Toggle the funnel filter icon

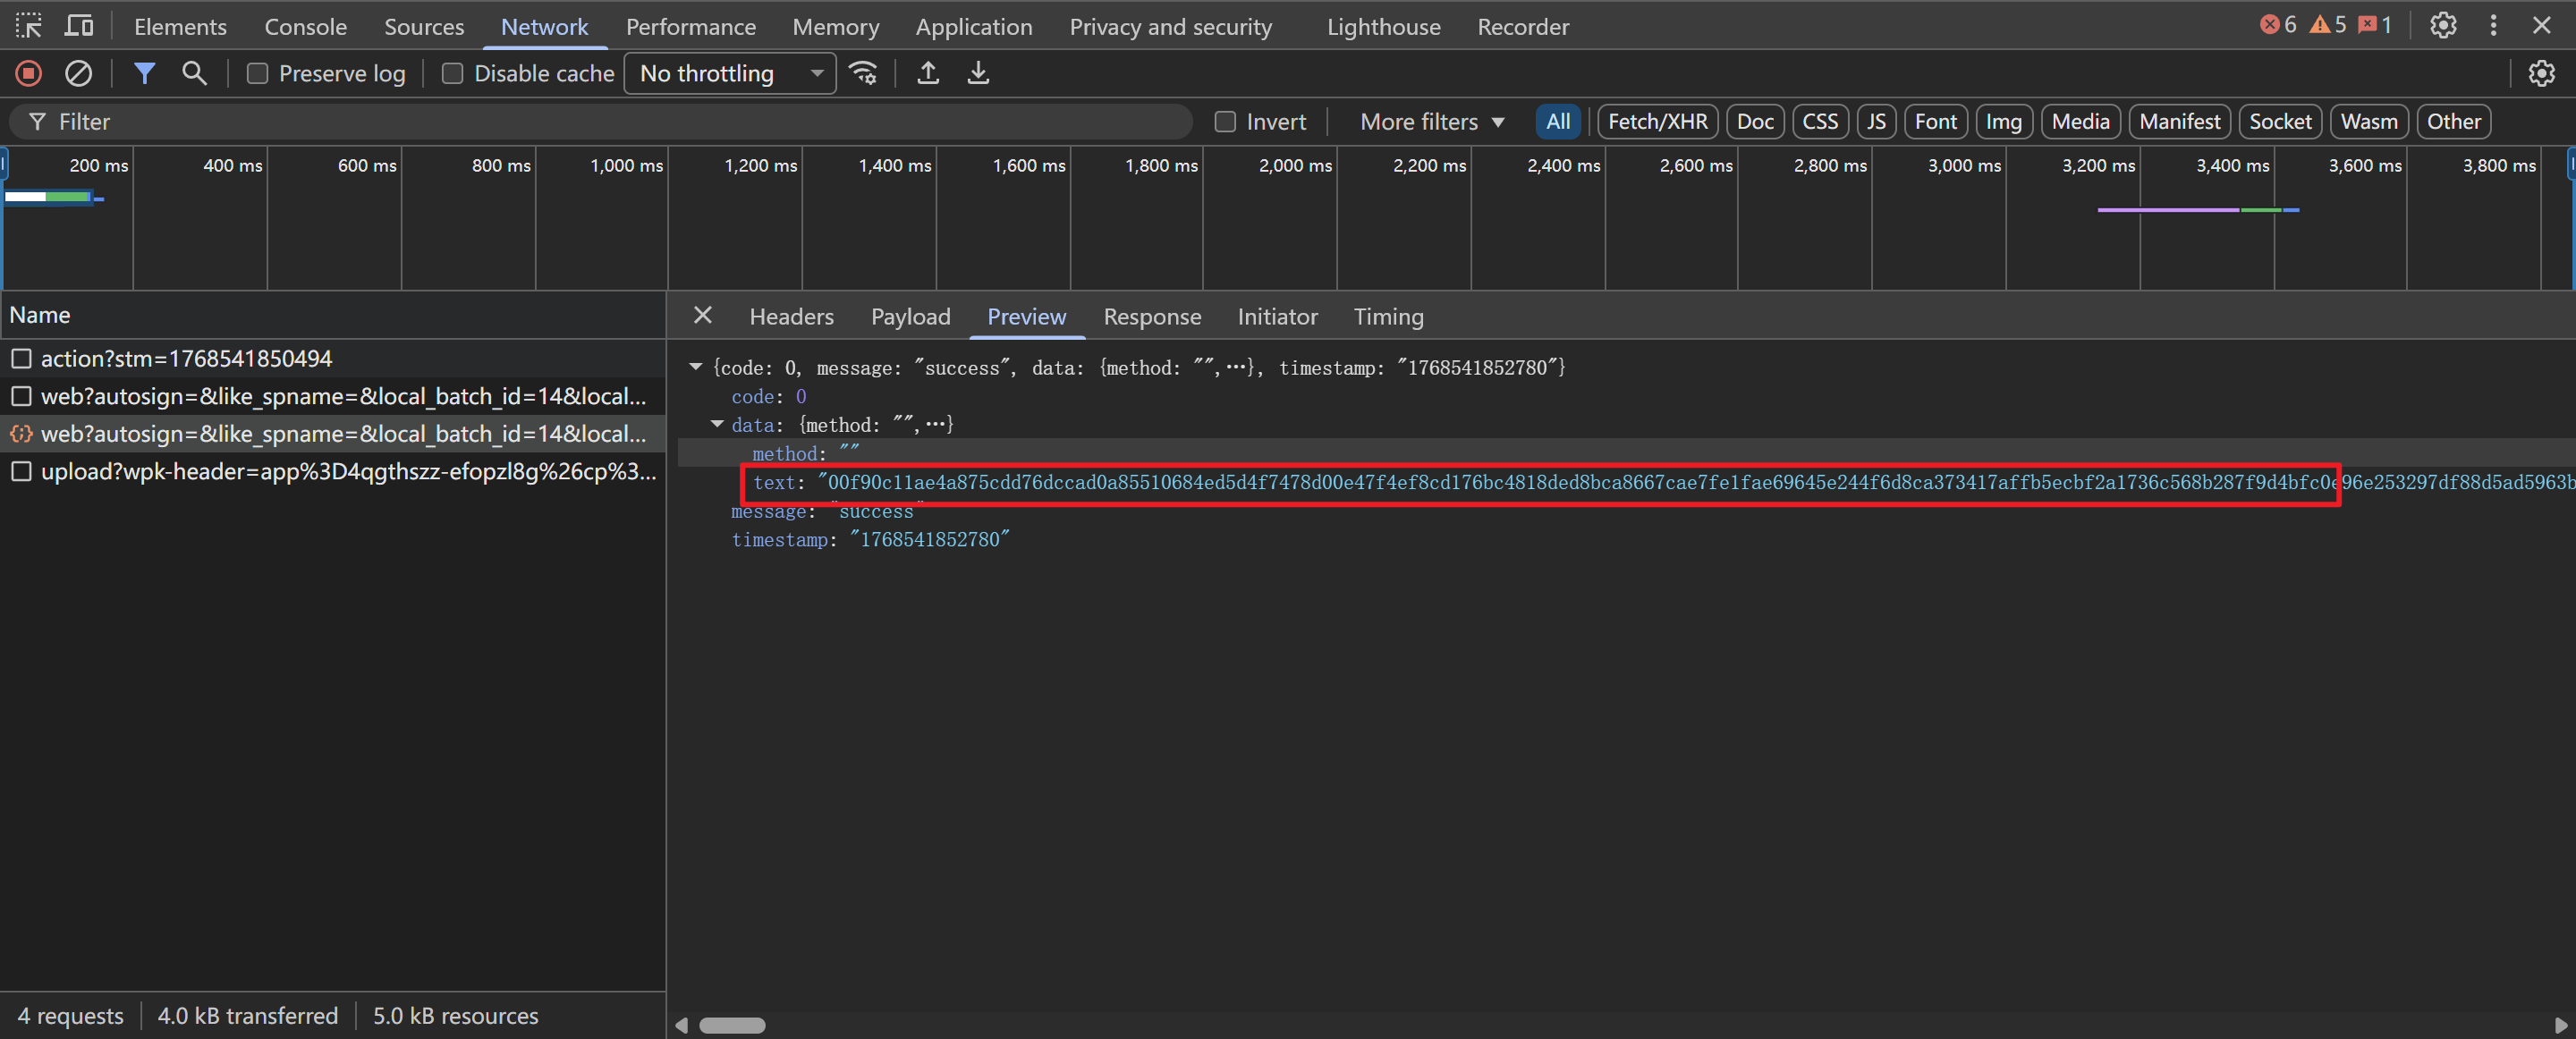(x=144, y=73)
